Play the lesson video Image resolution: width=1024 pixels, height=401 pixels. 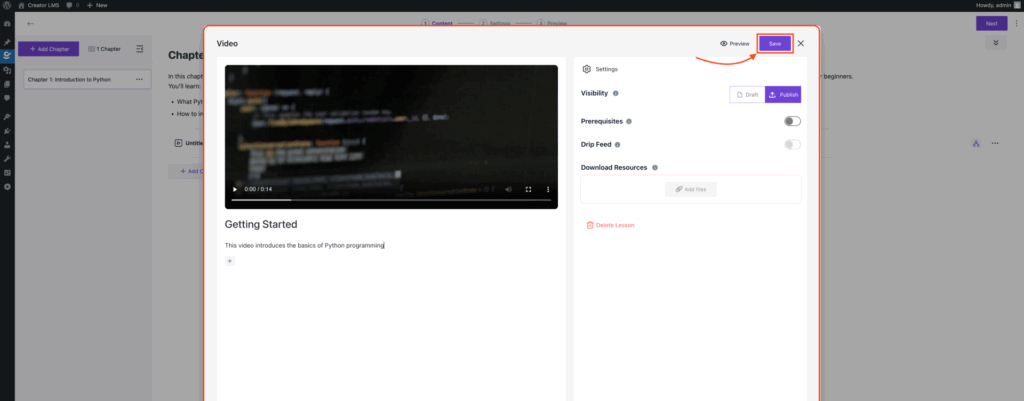pos(235,189)
